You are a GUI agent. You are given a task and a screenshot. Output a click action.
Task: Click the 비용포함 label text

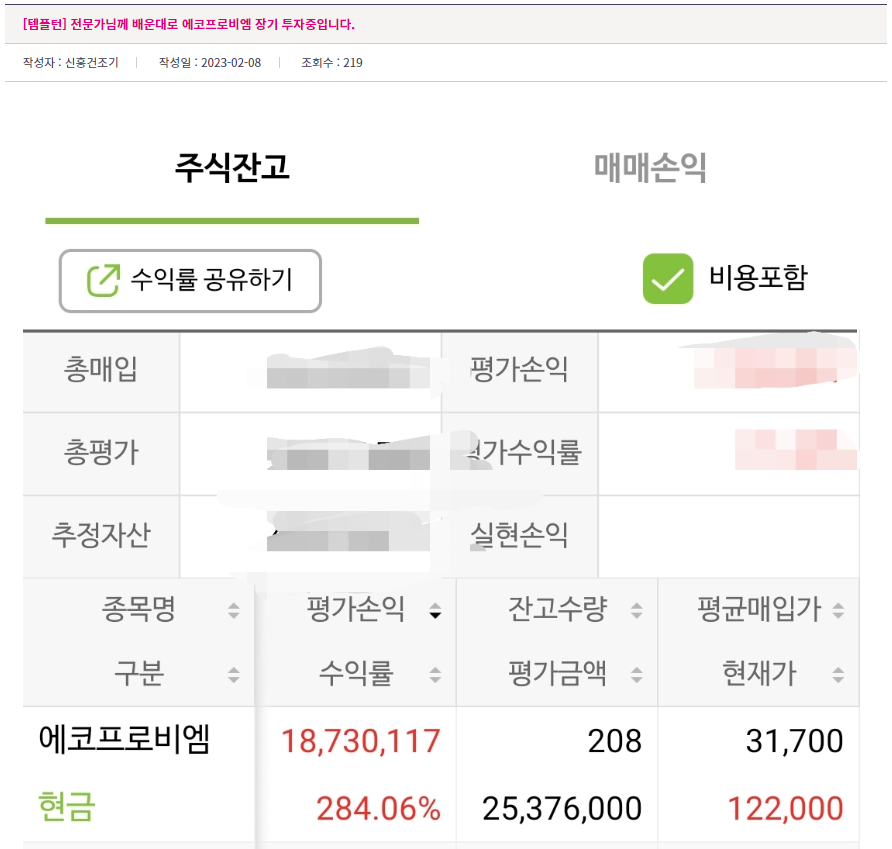758,278
